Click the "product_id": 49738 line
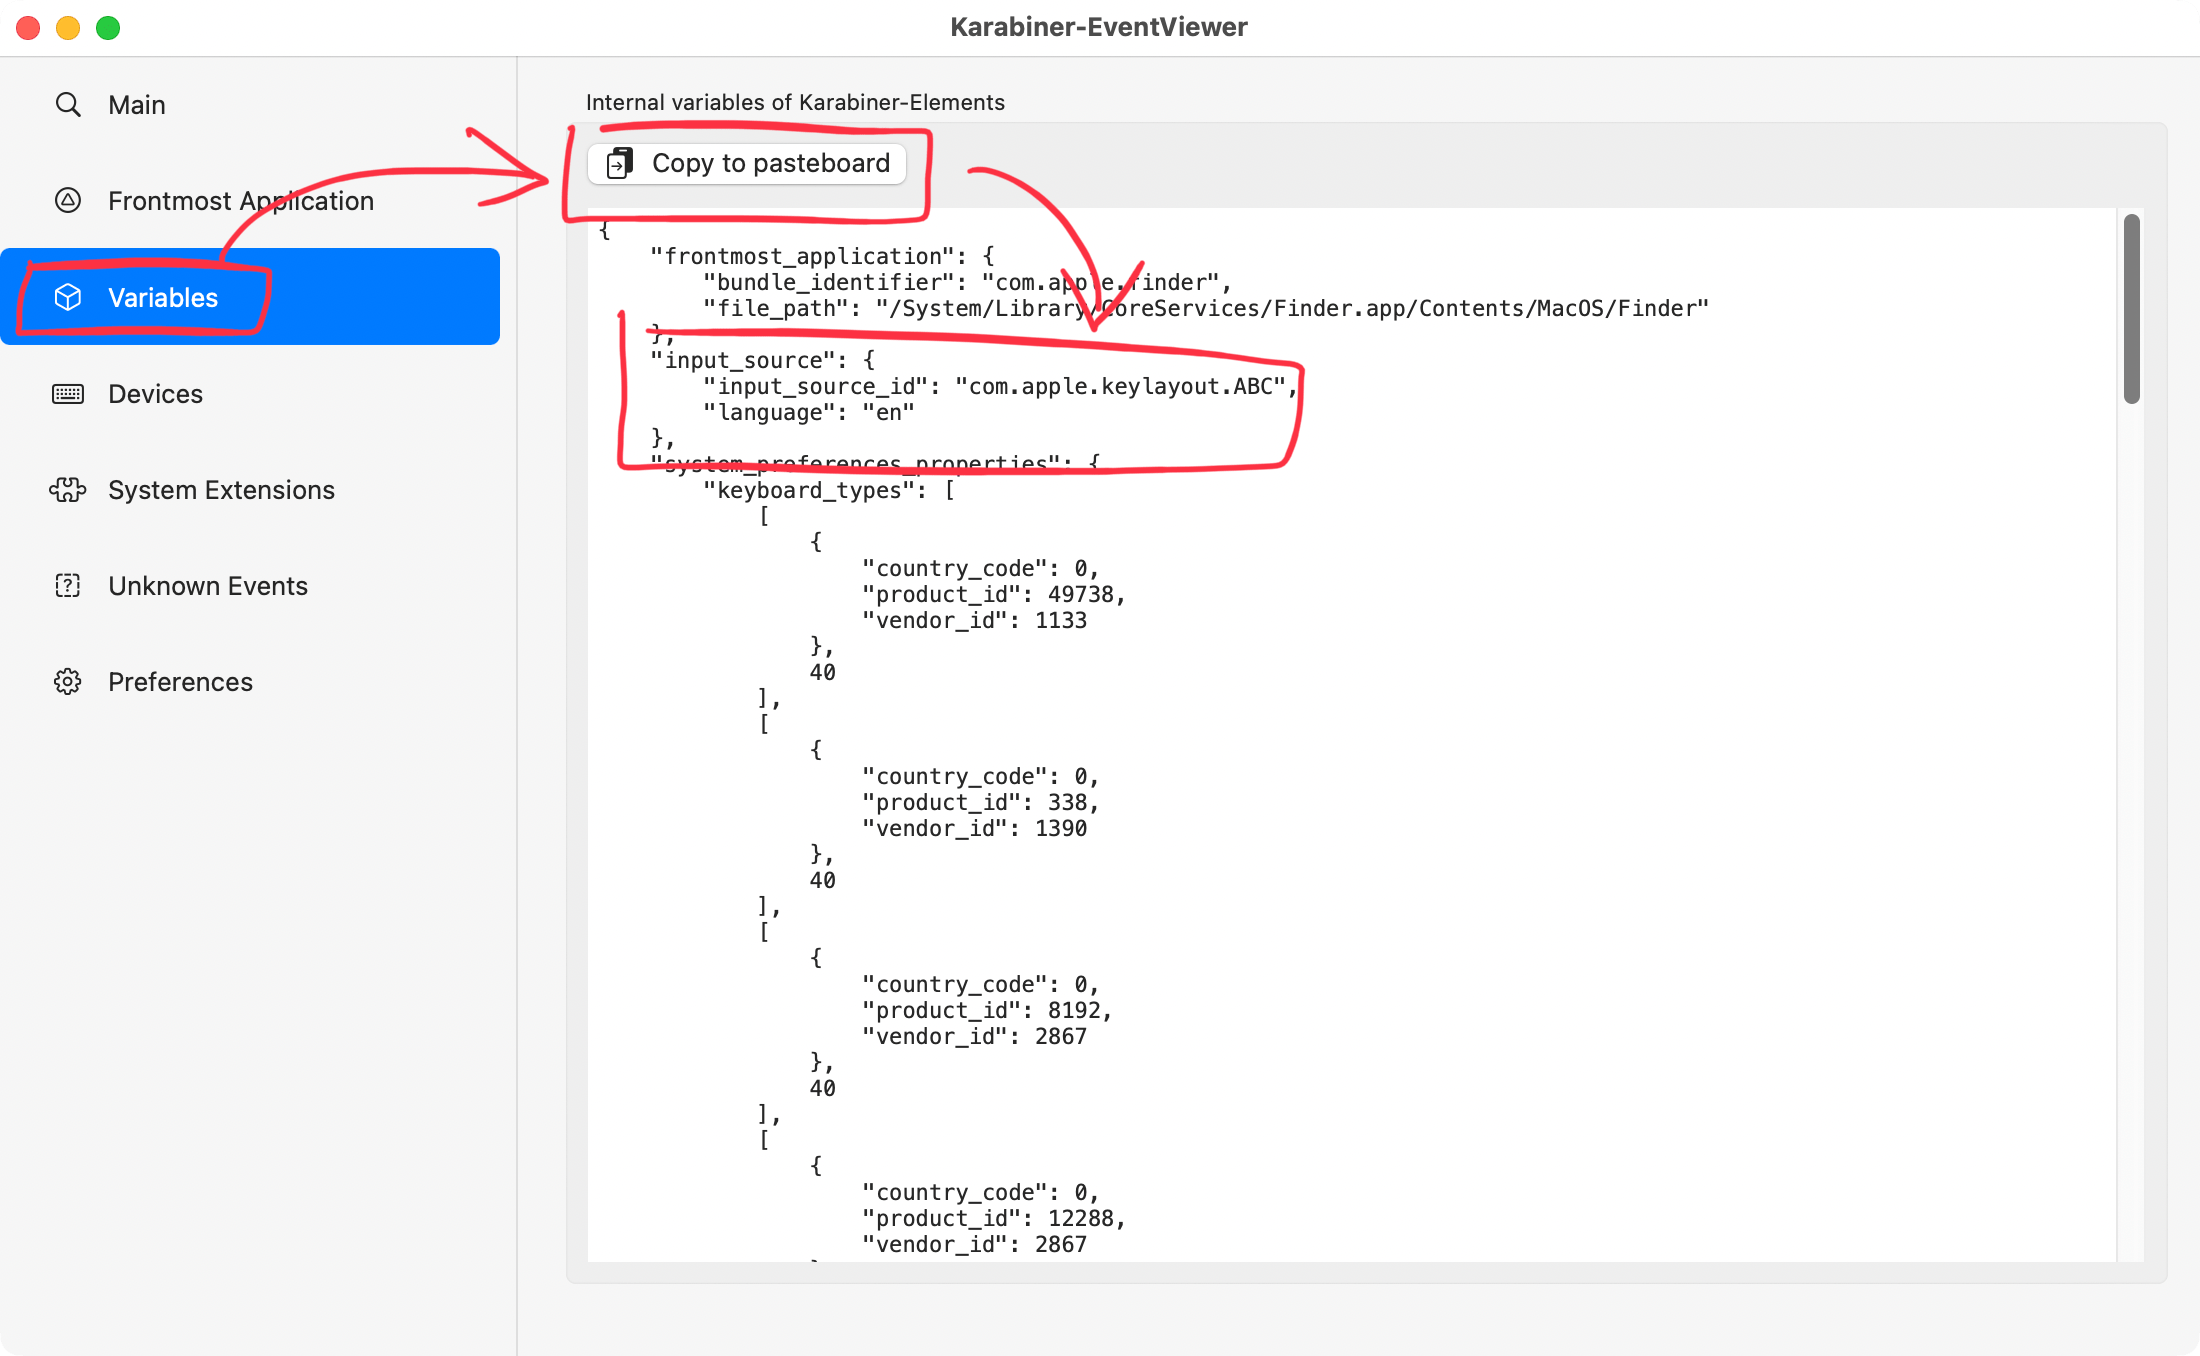The height and width of the screenshot is (1356, 2200). point(994,594)
